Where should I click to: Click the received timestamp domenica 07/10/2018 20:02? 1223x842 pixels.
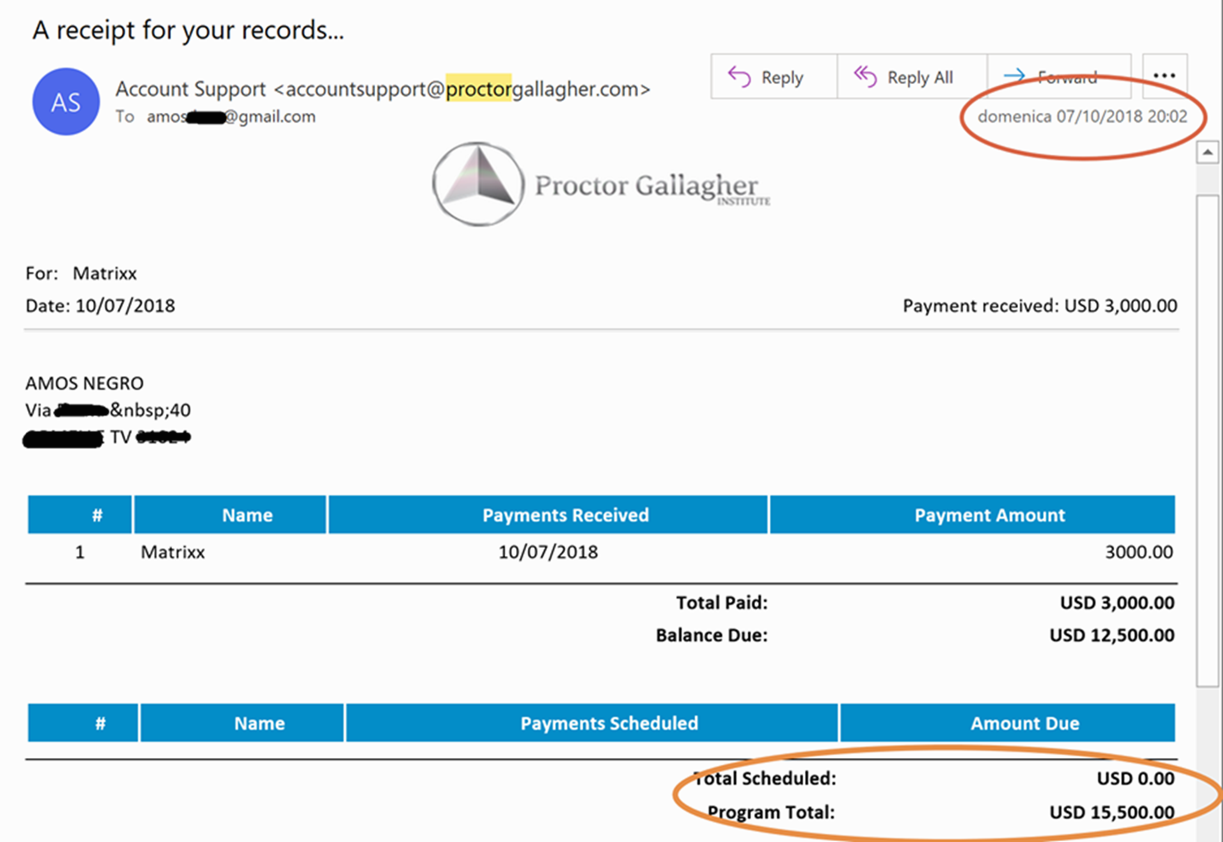(x=1082, y=116)
